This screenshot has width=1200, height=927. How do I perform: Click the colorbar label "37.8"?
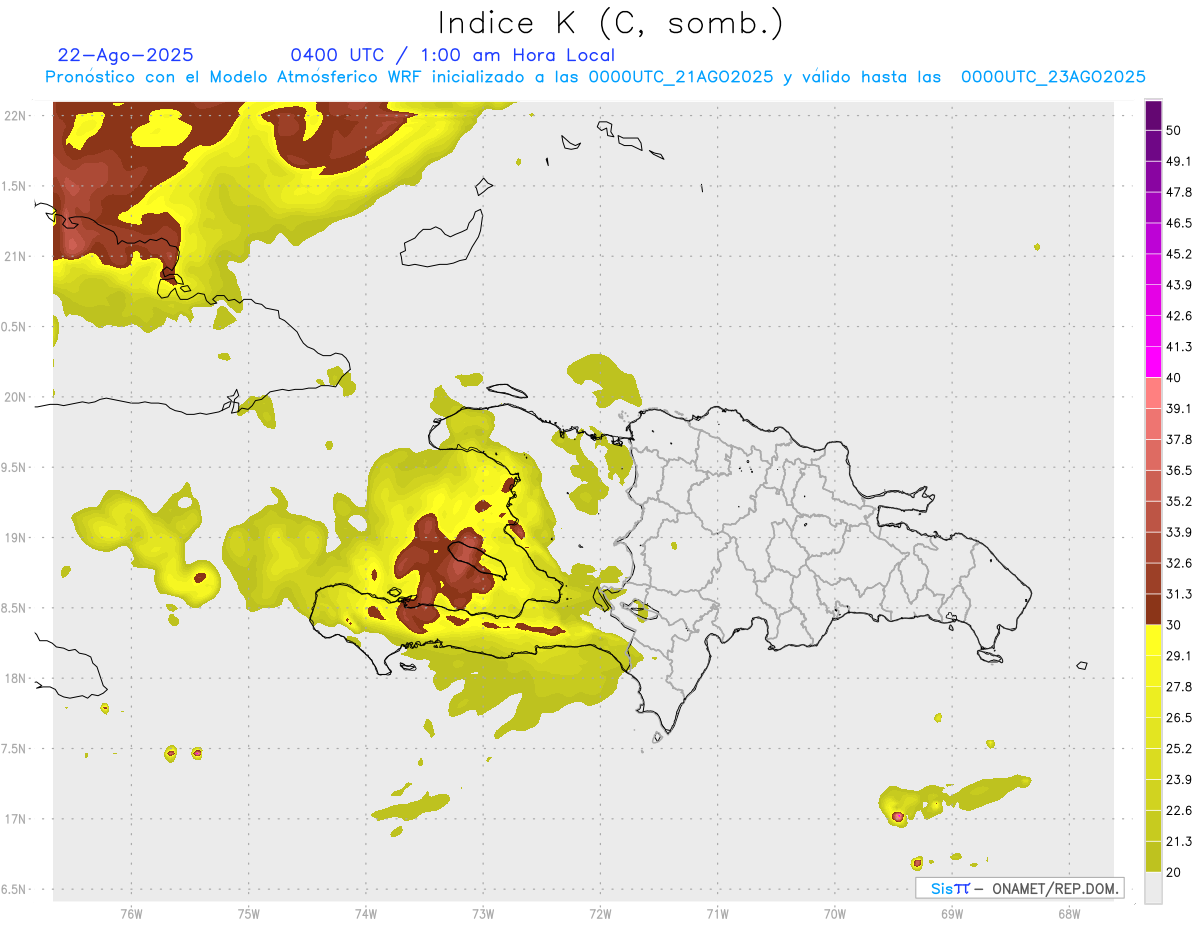click(1179, 439)
